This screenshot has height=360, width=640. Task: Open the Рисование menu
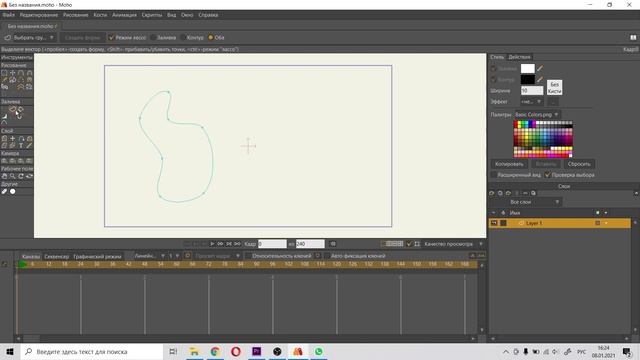(76, 15)
